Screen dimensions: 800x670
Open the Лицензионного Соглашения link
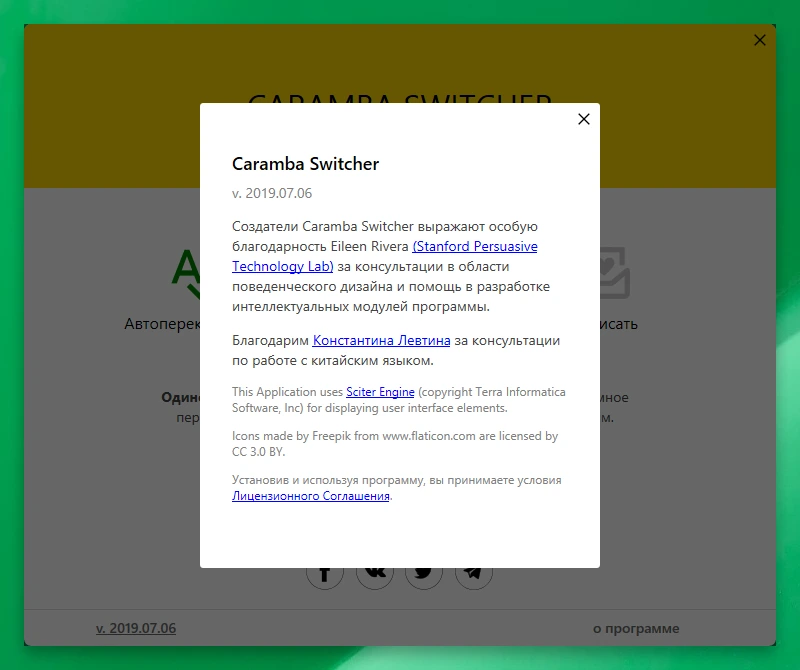[x=311, y=496]
